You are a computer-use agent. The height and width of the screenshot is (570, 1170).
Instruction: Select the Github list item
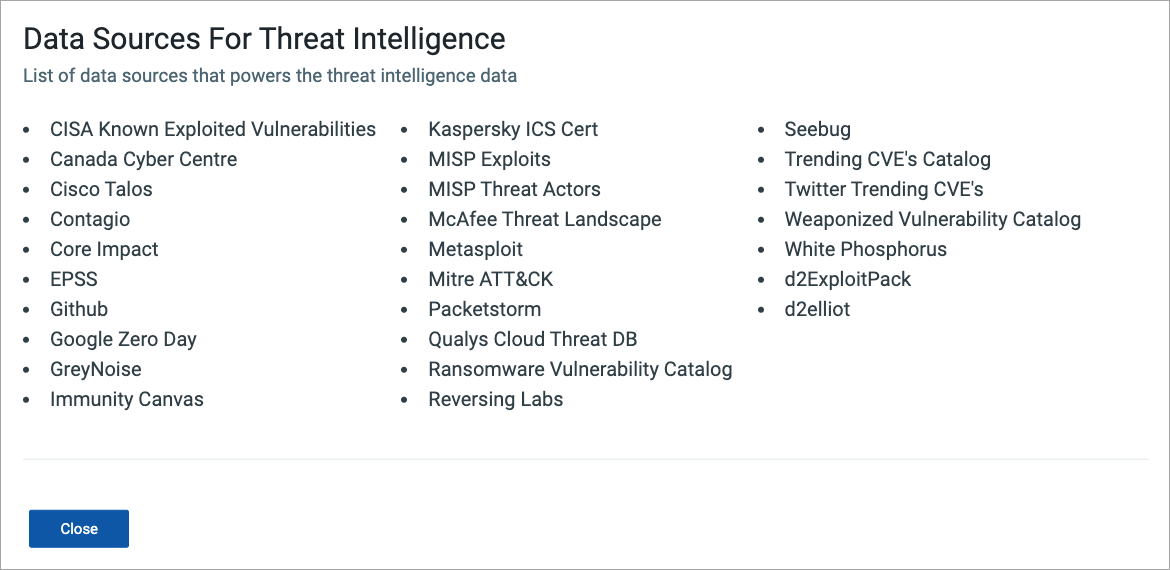tap(79, 309)
